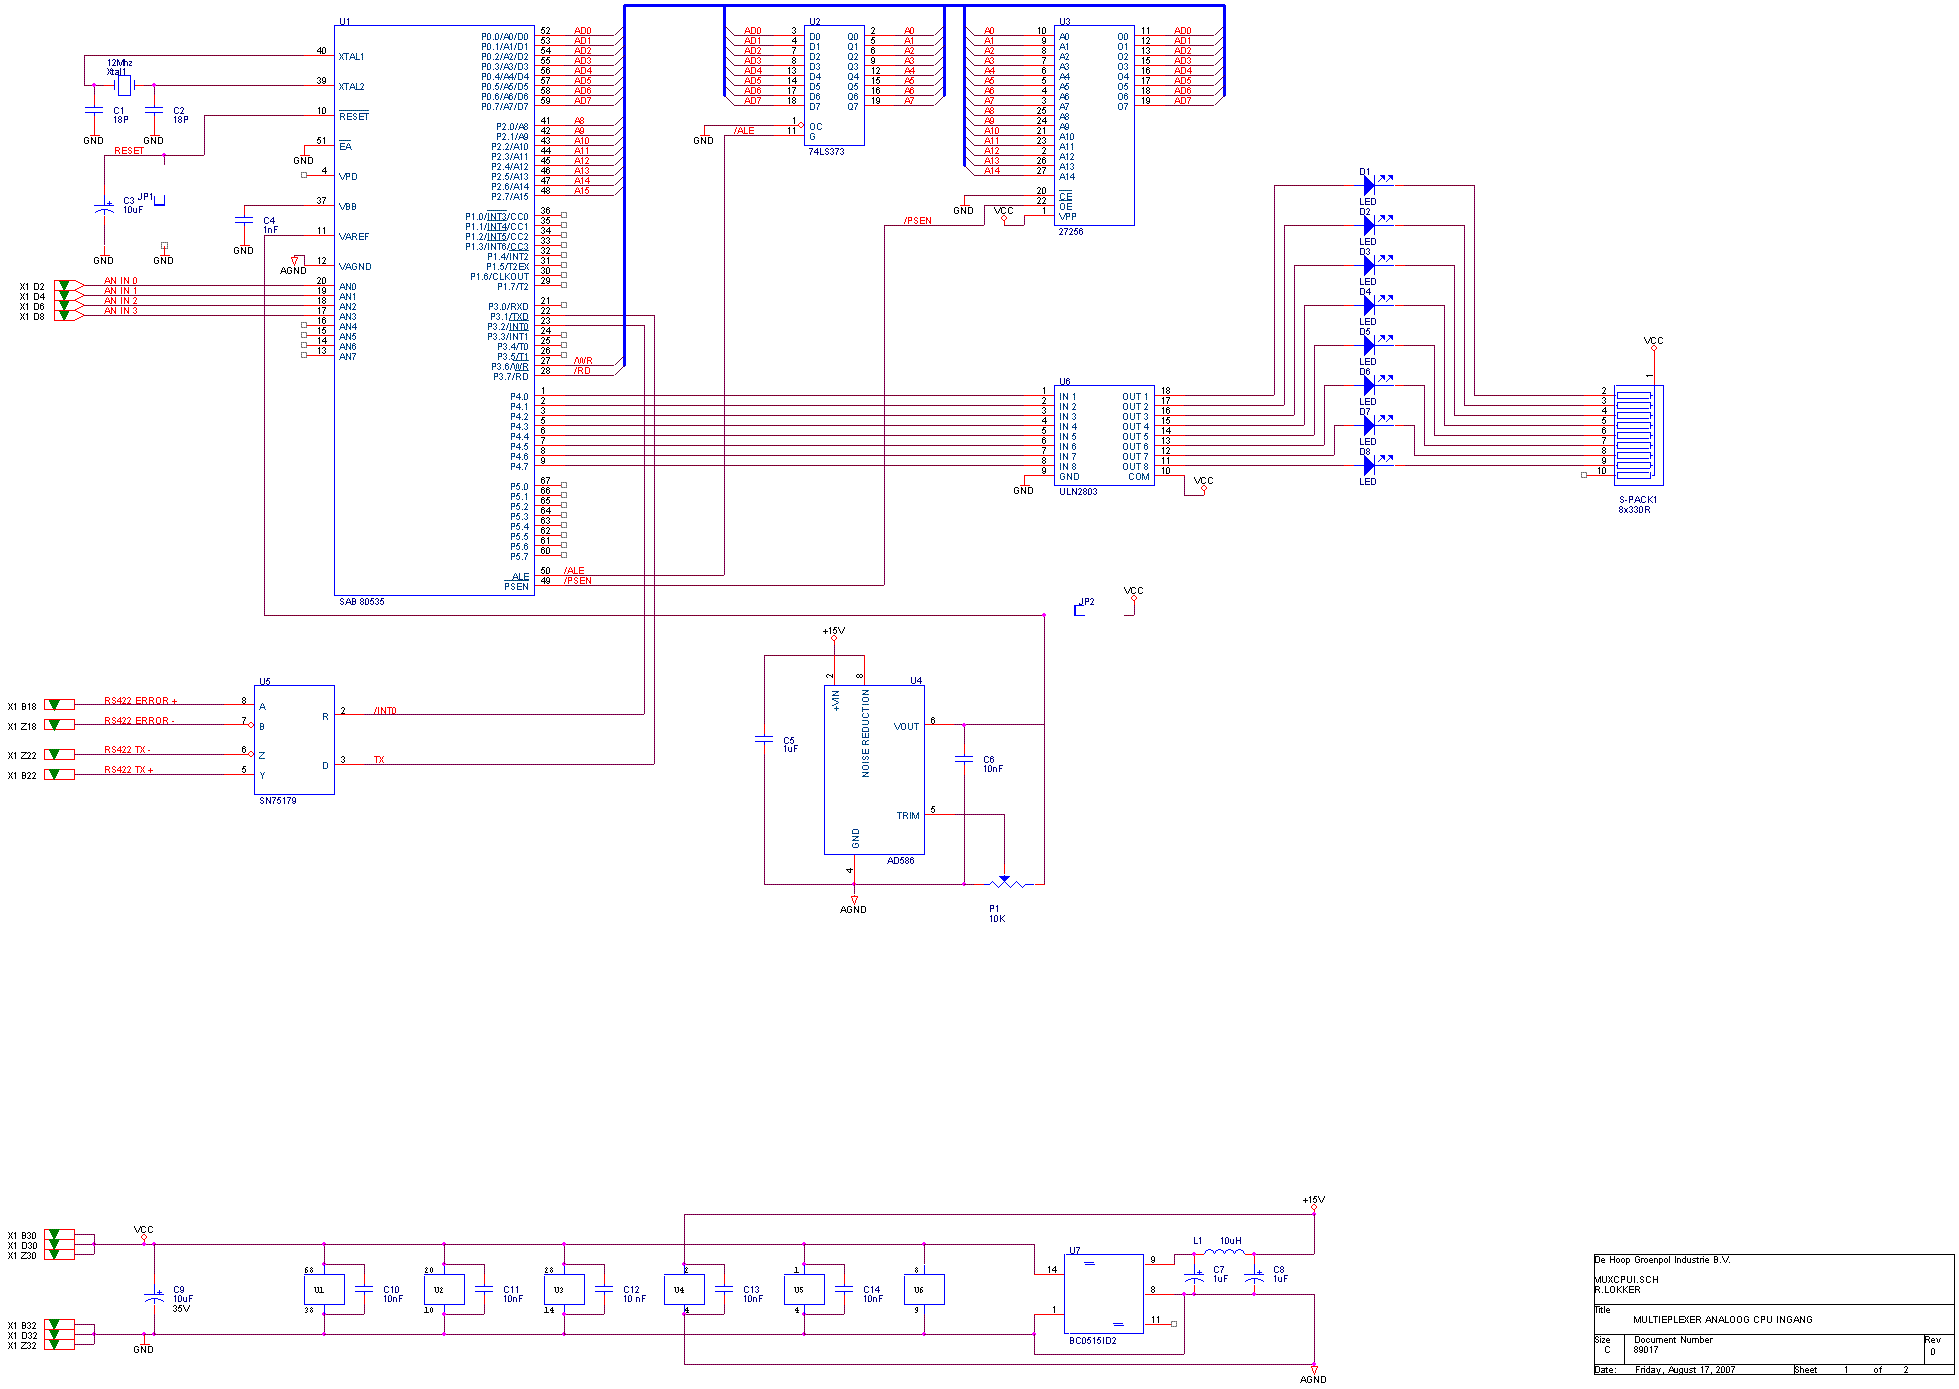The width and height of the screenshot is (1959, 1389).
Task: Select the U3 27256 EPROM block
Action: (1094, 125)
